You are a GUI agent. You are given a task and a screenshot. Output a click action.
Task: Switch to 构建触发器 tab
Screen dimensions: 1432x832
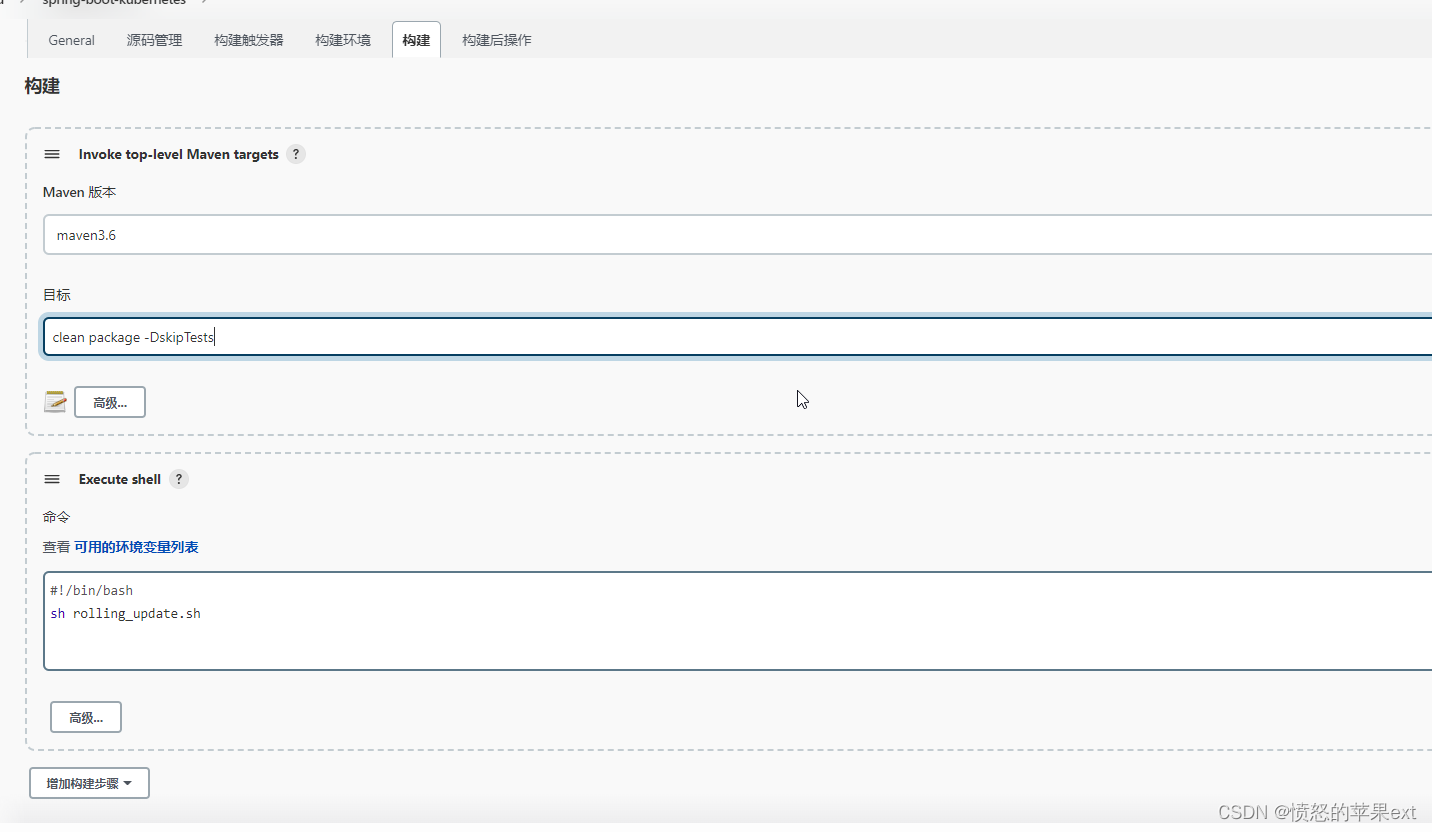pos(249,40)
